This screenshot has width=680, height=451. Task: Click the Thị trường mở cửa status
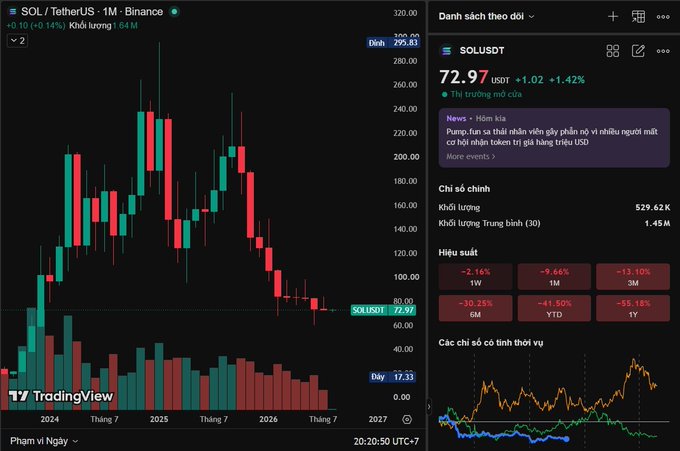coord(481,94)
